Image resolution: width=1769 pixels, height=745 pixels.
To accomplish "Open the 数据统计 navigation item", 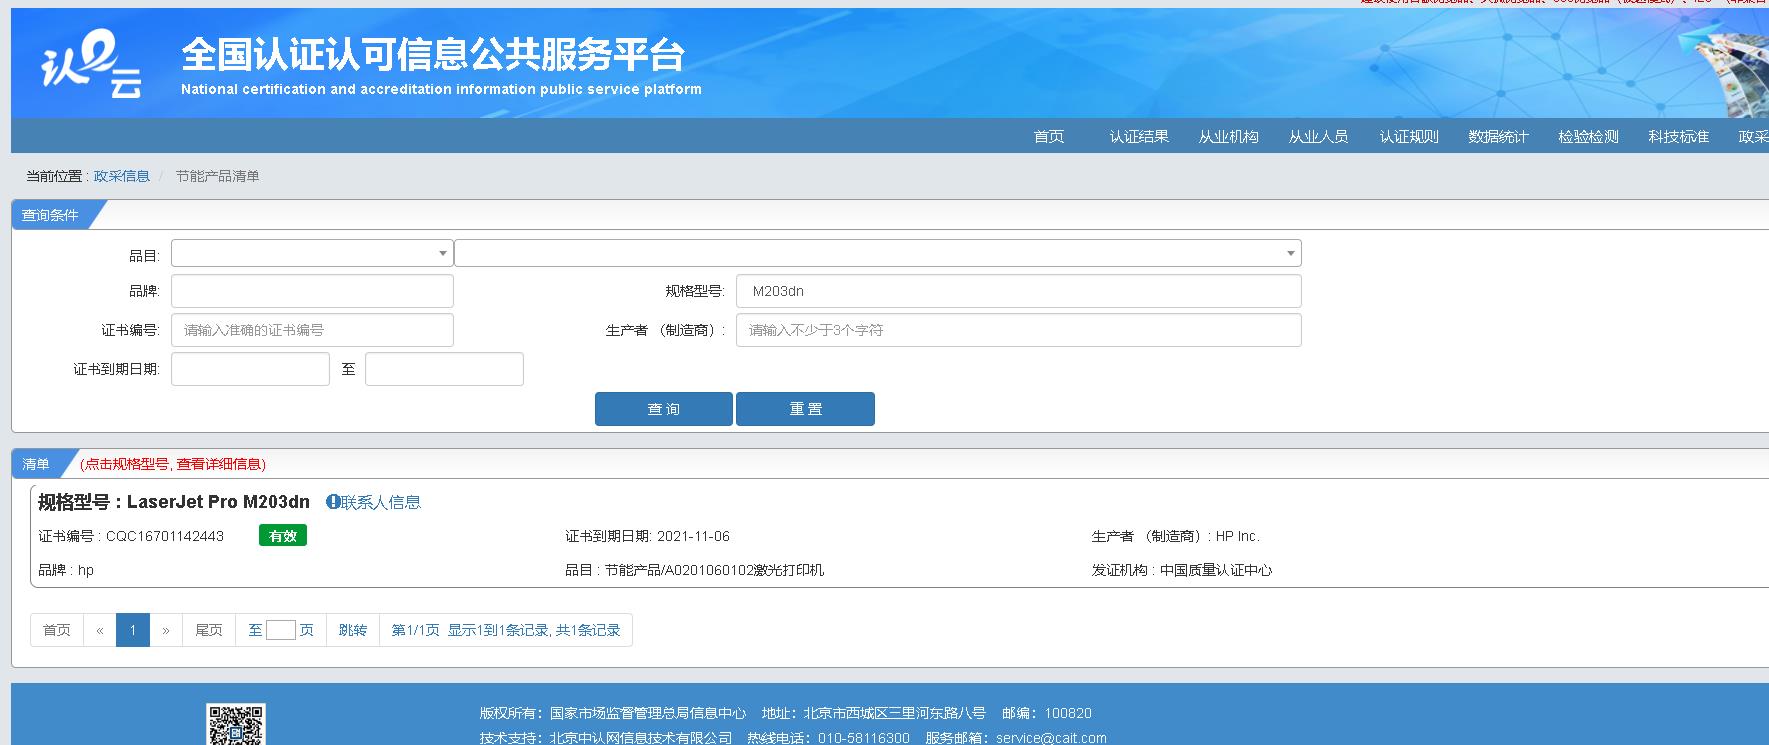I will click(x=1498, y=136).
